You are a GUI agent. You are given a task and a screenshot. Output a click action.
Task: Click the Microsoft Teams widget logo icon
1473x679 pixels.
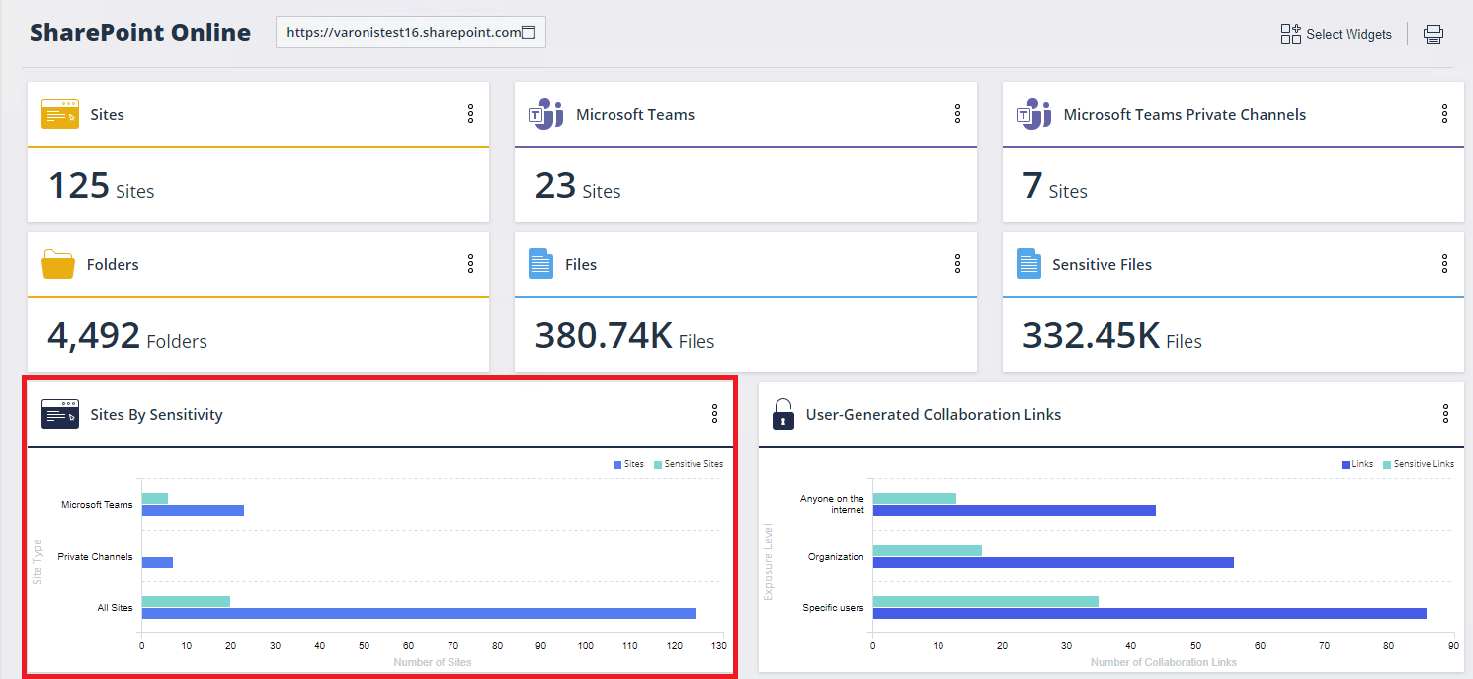[546, 114]
